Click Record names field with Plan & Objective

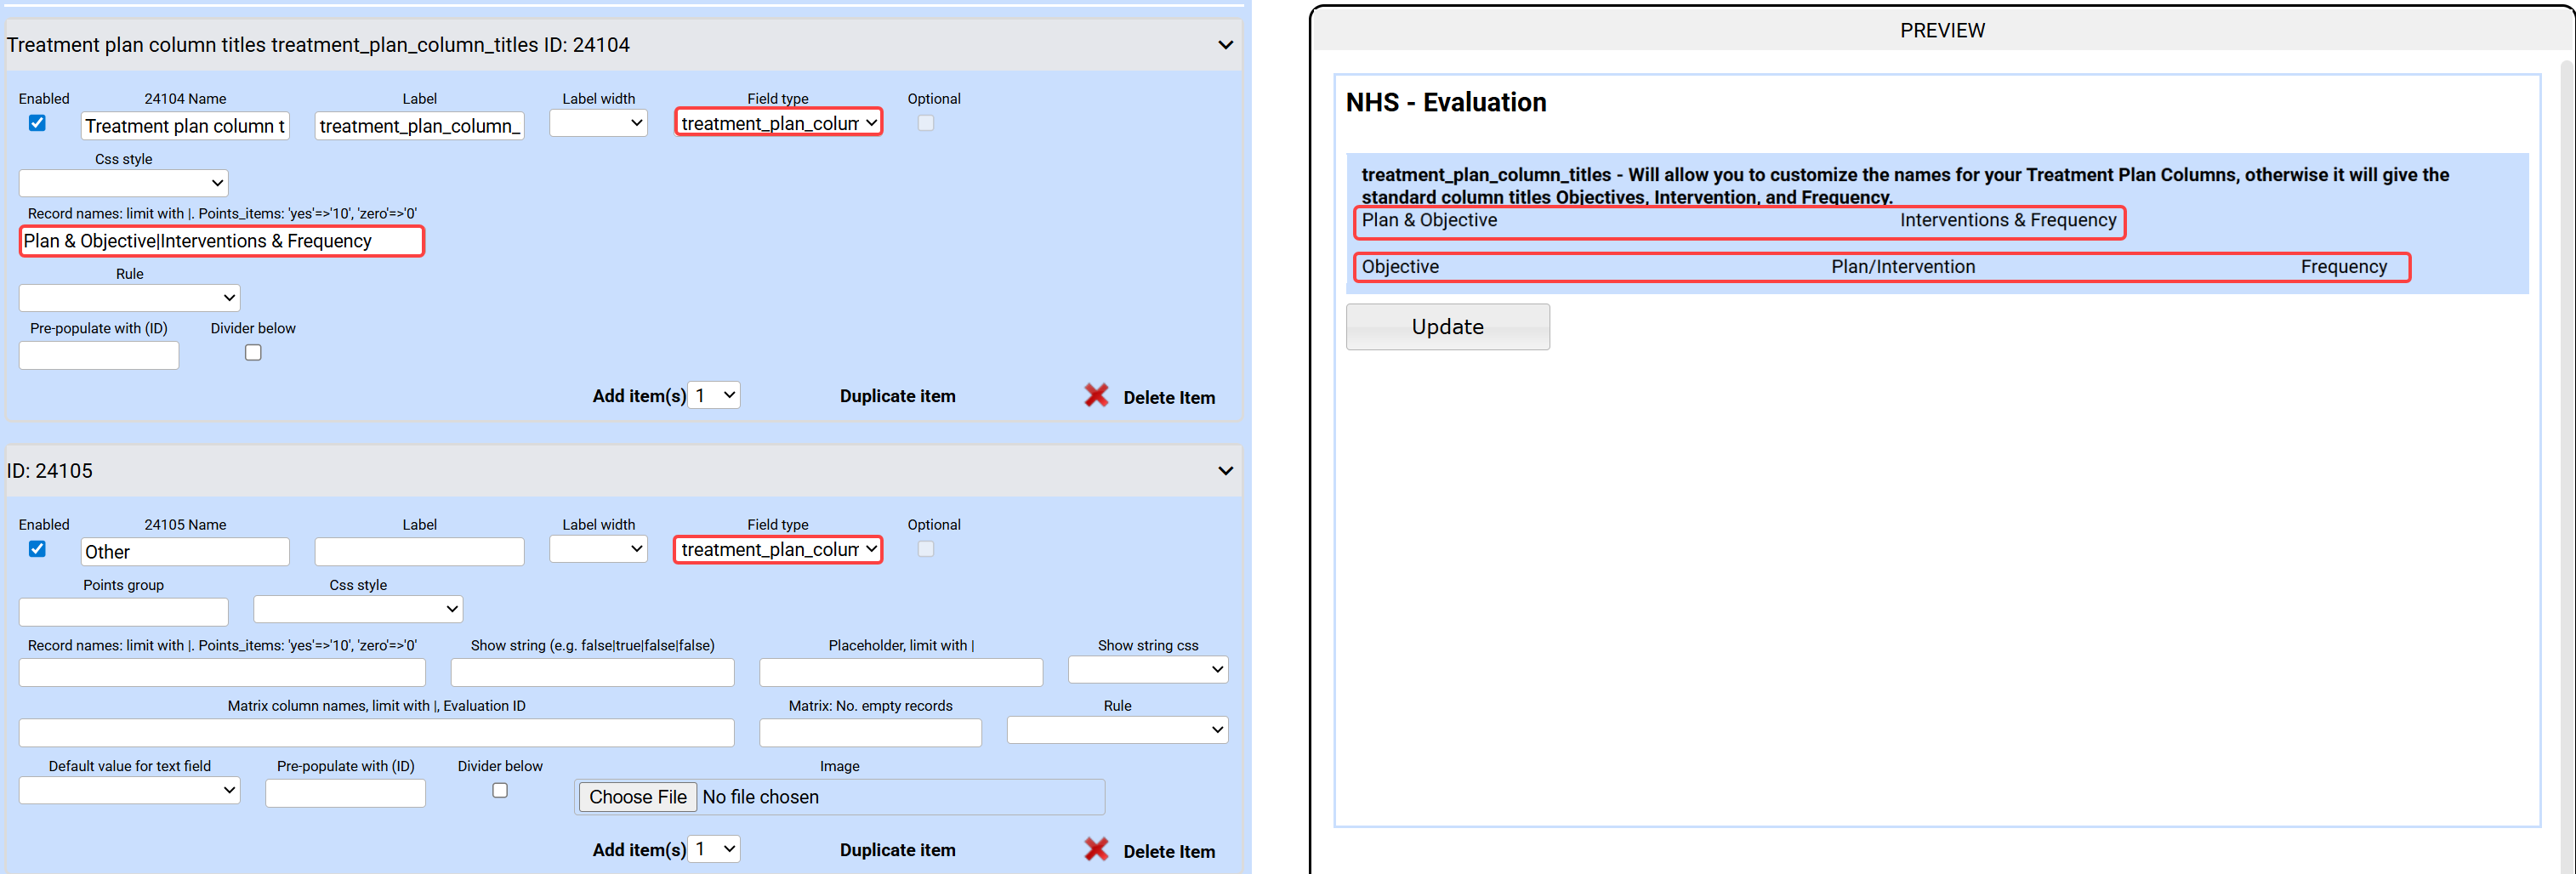222,241
